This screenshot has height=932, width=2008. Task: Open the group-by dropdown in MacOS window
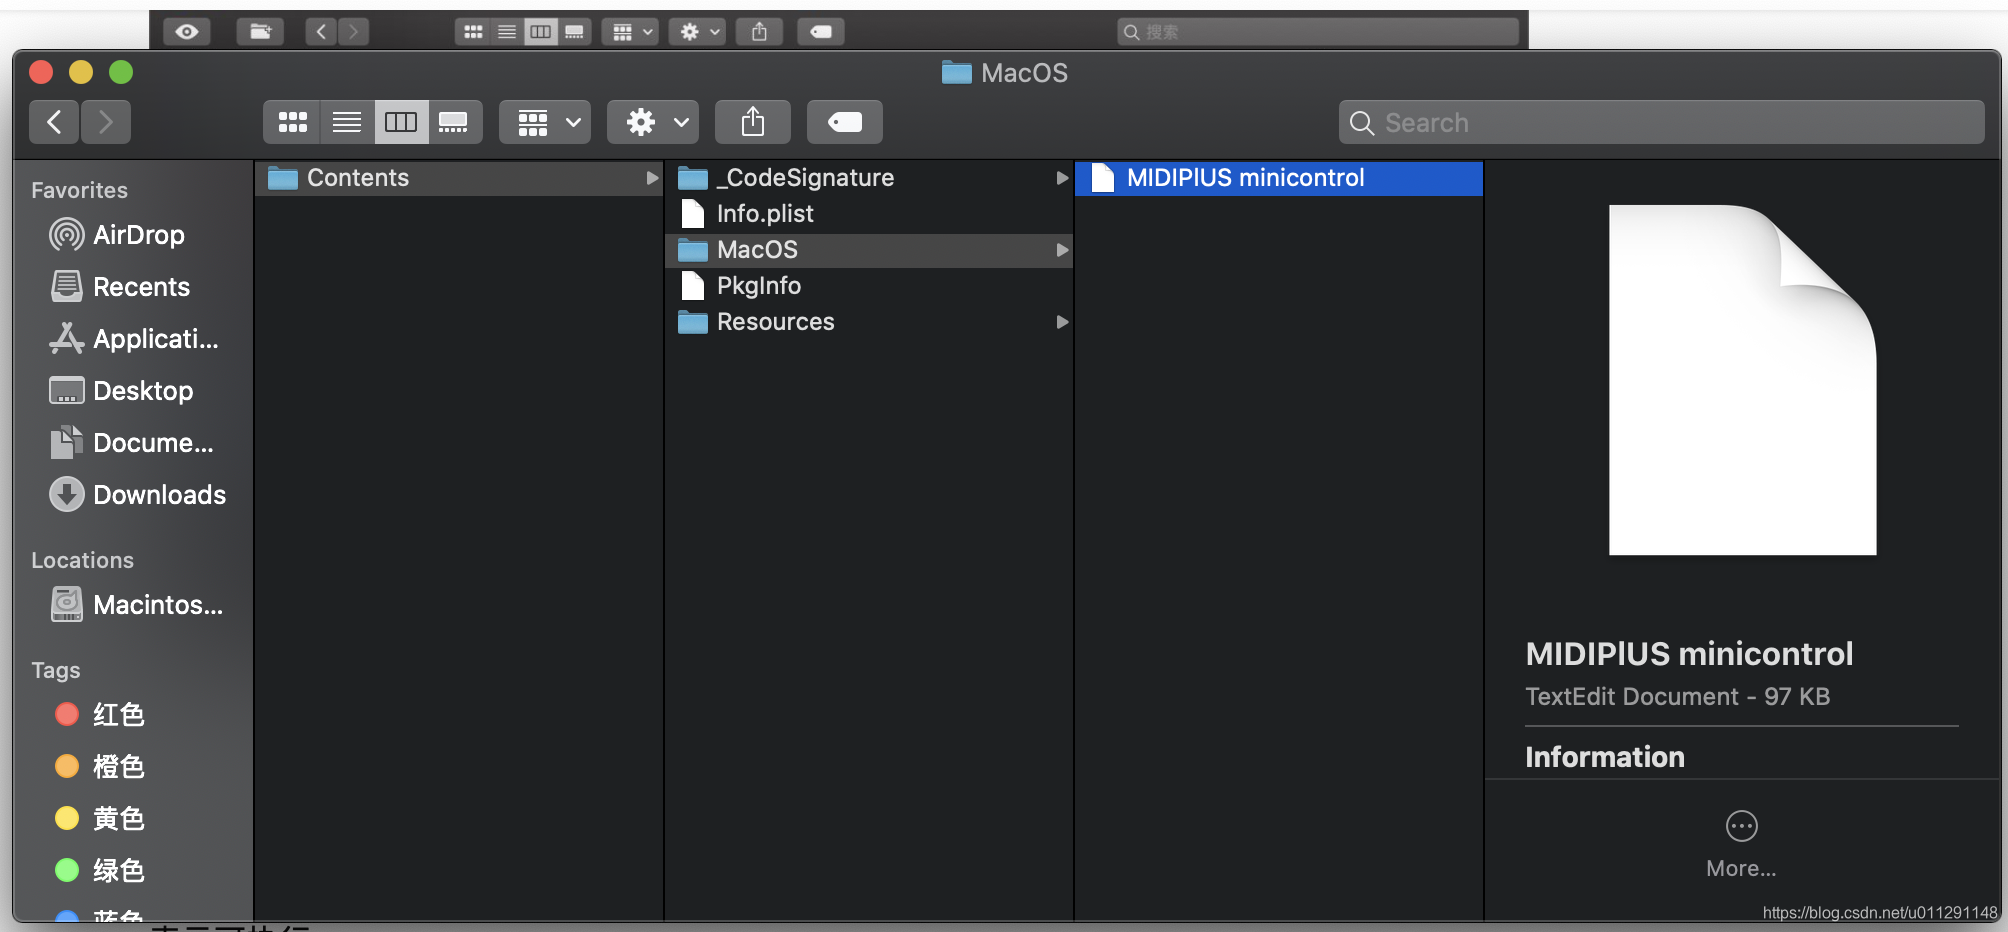click(x=545, y=122)
